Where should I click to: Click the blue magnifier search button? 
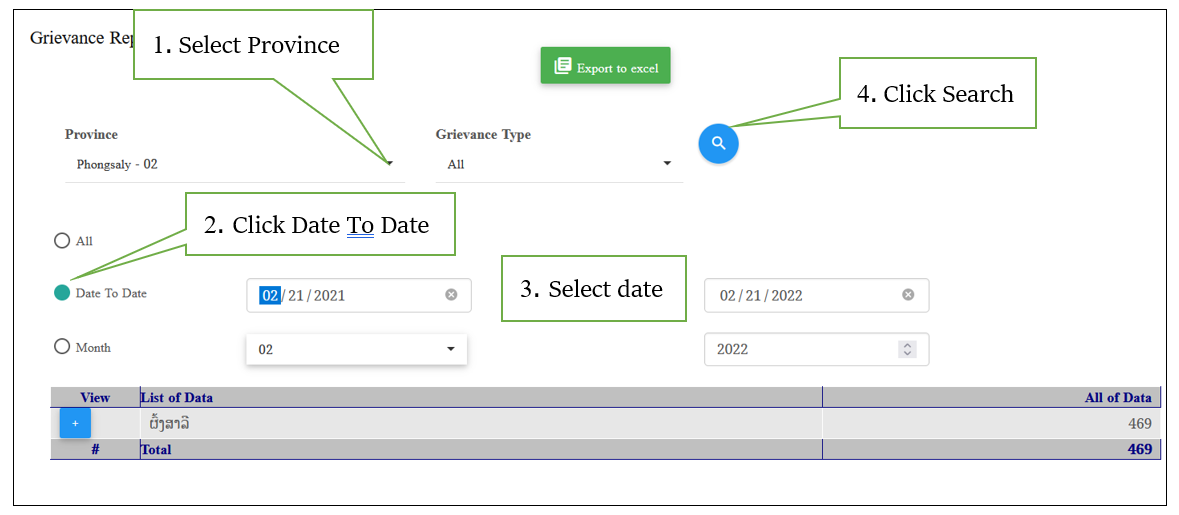coord(718,144)
